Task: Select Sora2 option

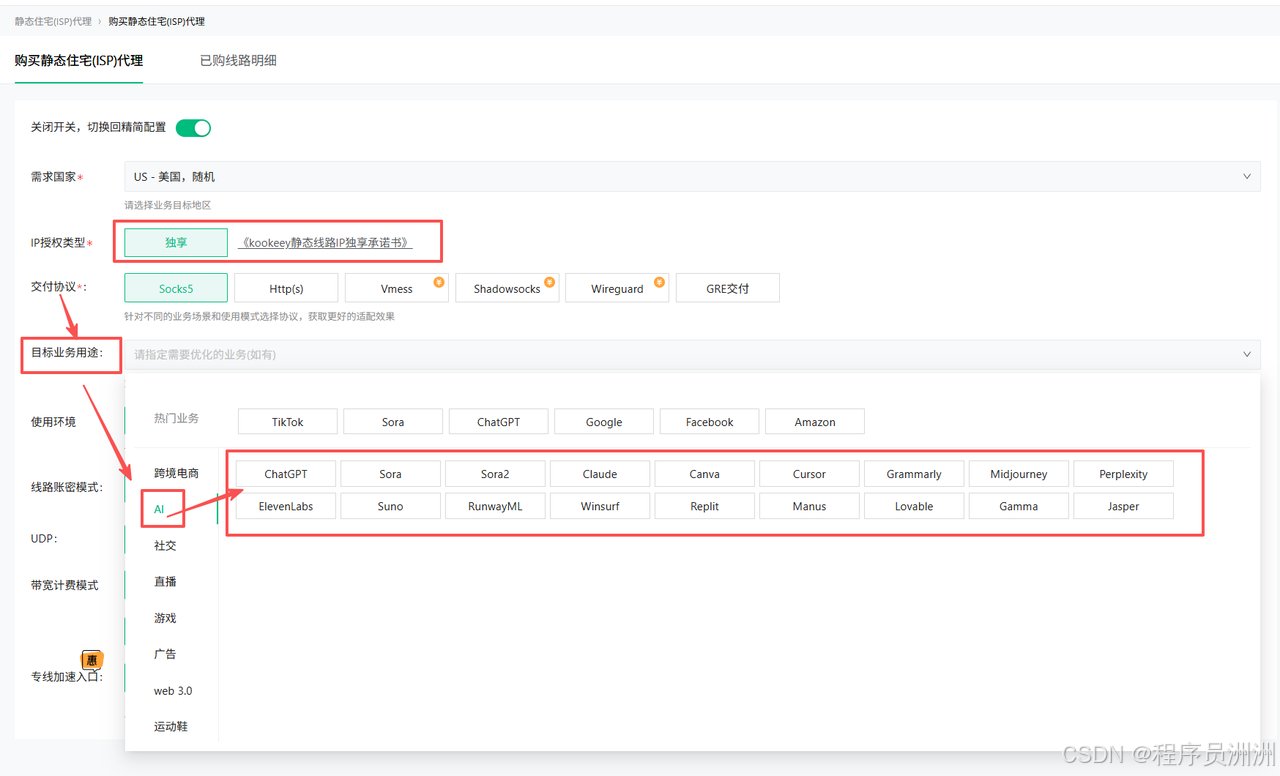Action: tap(495, 473)
